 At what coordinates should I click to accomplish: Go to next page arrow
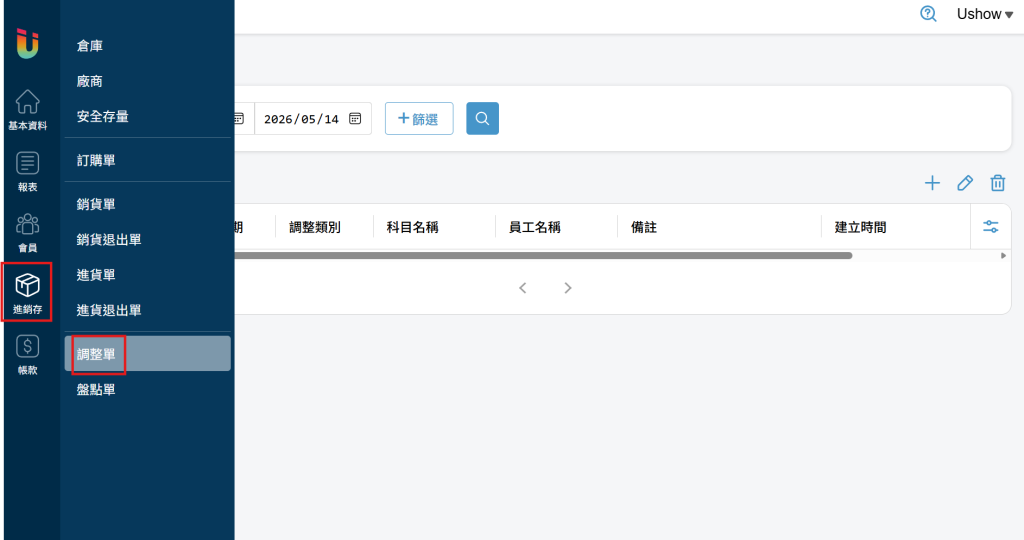coord(568,288)
